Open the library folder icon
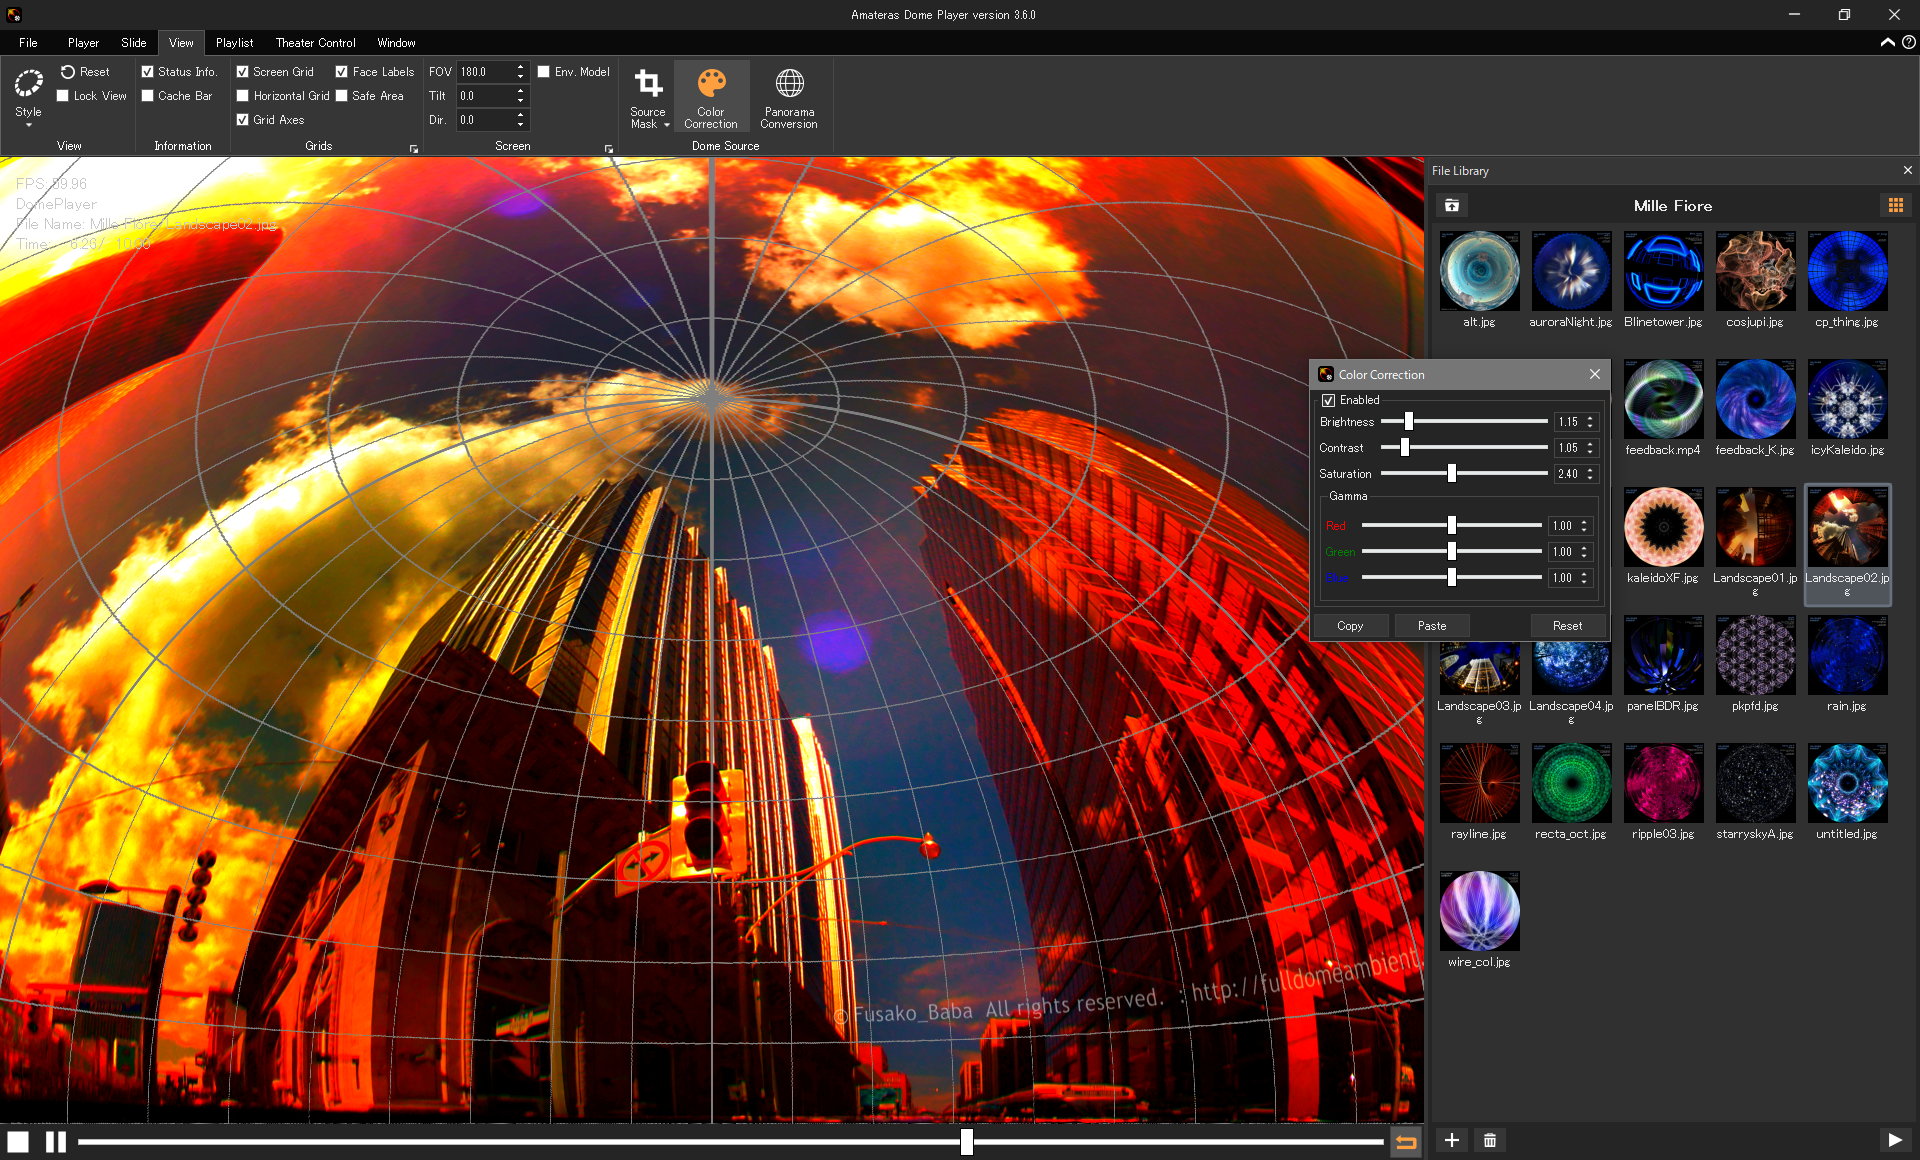The height and width of the screenshot is (1160, 1920). point(1452,205)
